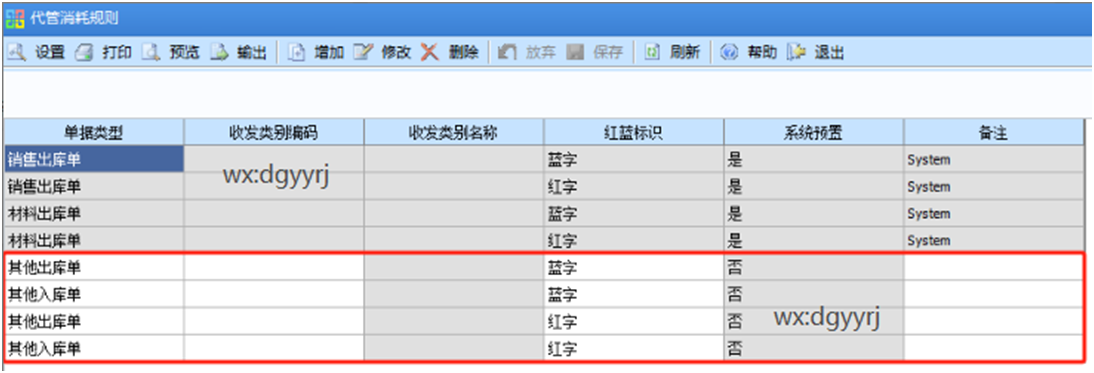Click the 红蓝标识 column header
The width and height of the screenshot is (1094, 373).
(634, 132)
